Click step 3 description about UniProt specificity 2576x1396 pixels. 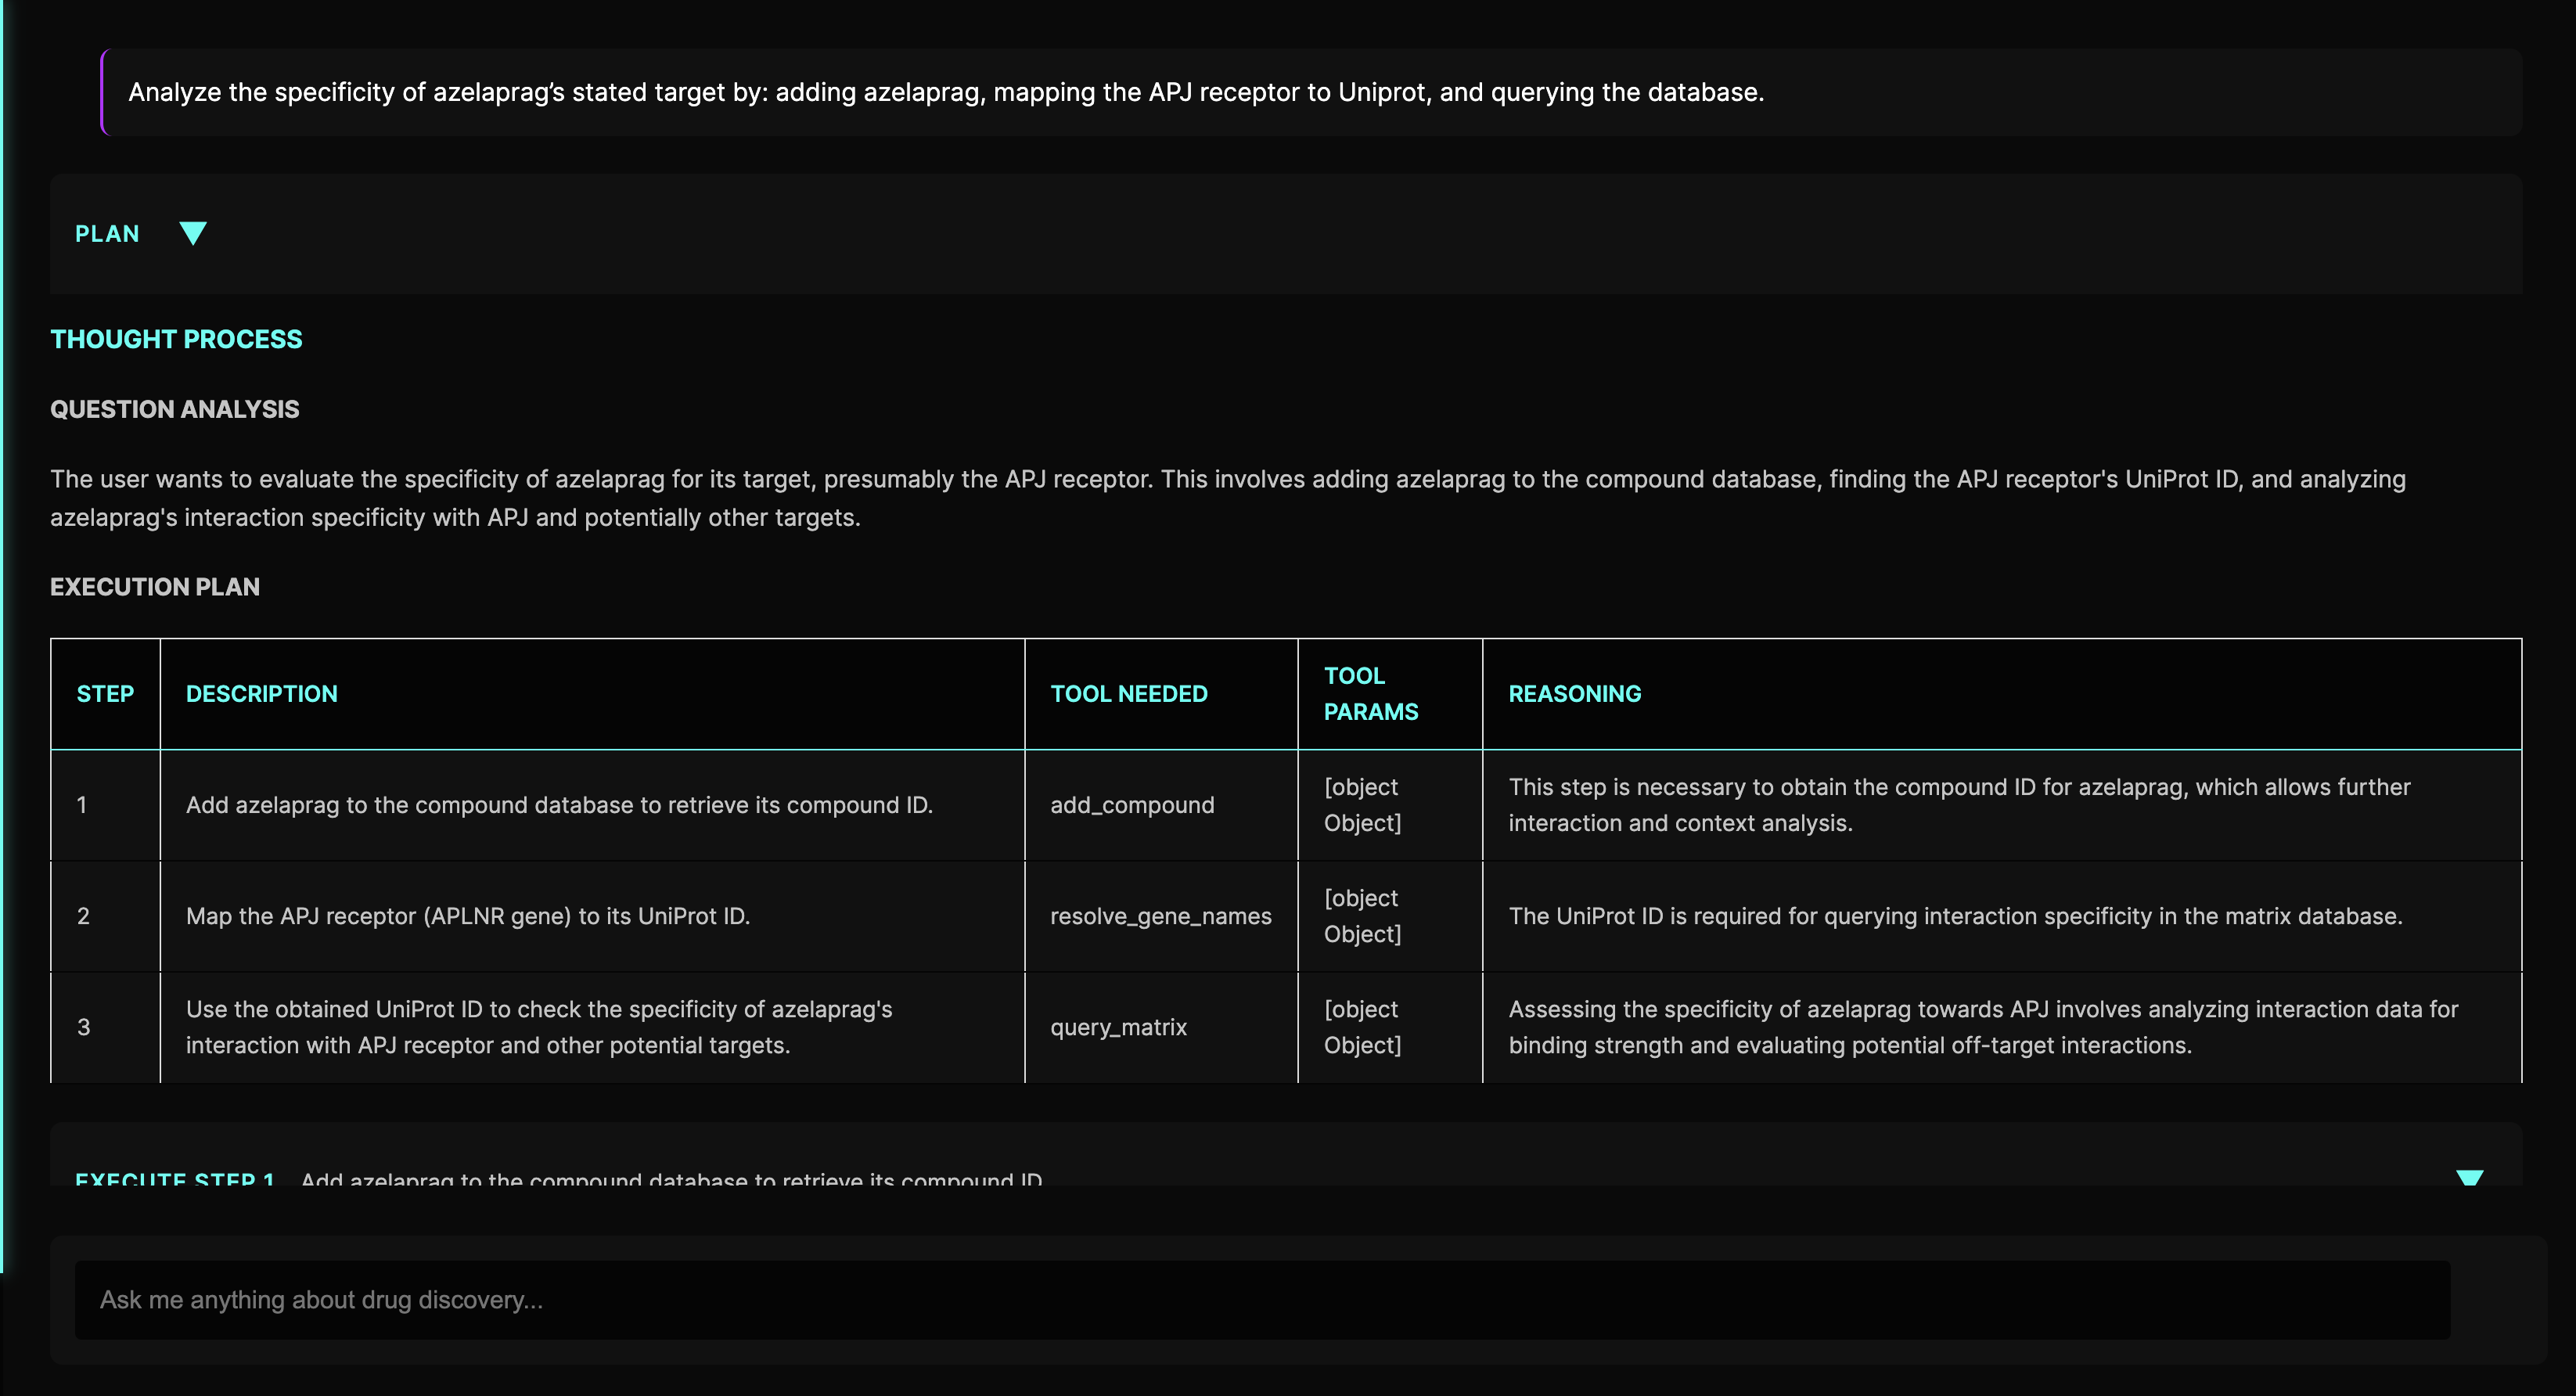pos(539,1027)
